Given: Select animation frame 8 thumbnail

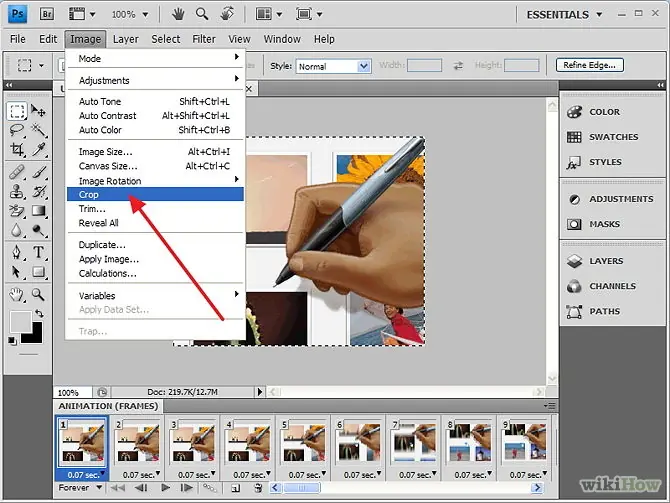Looking at the screenshot, I should click(x=469, y=443).
